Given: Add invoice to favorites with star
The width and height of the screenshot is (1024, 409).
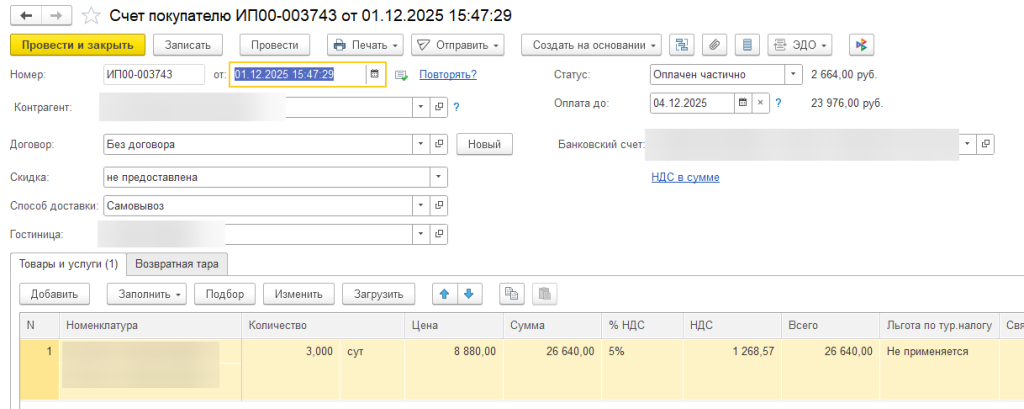Looking at the screenshot, I should 91,15.
